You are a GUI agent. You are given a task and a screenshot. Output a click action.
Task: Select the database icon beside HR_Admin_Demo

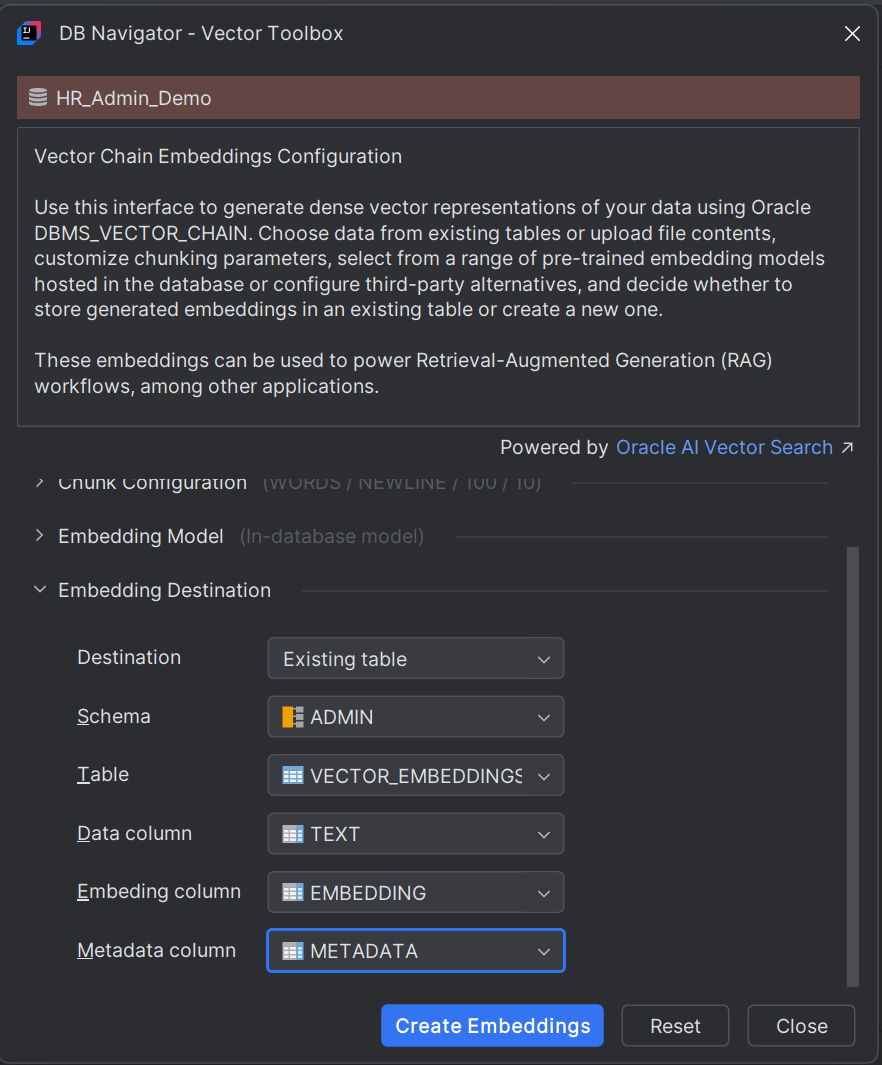(38, 97)
